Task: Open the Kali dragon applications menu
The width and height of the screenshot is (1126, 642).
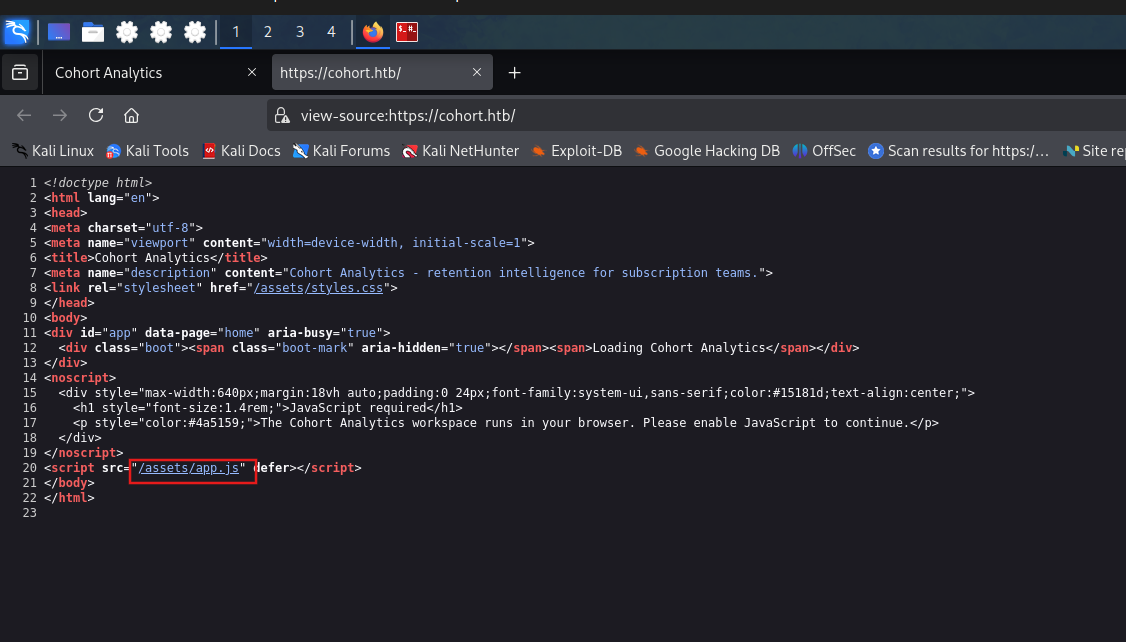Action: click(x=17, y=32)
